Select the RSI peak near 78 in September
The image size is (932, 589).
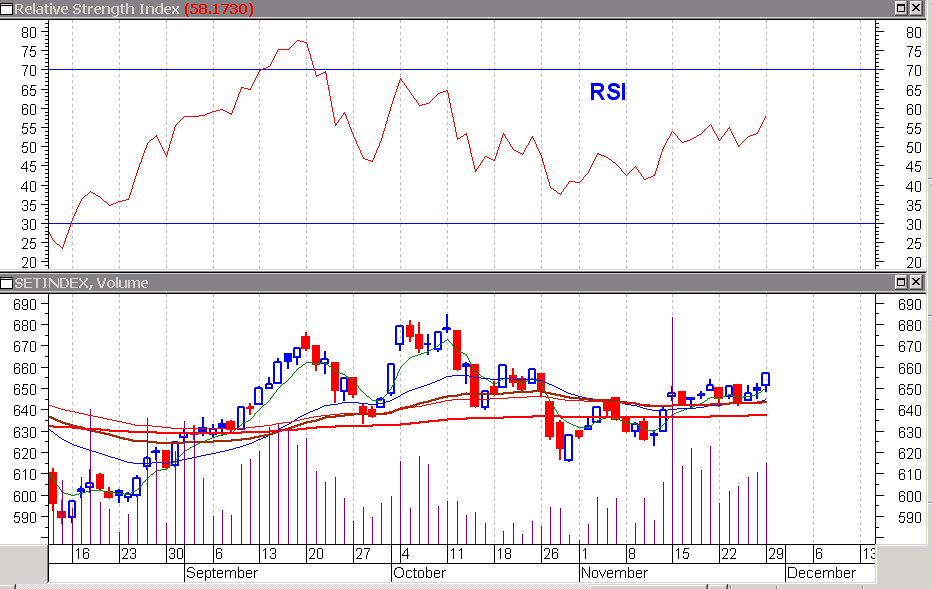click(299, 41)
